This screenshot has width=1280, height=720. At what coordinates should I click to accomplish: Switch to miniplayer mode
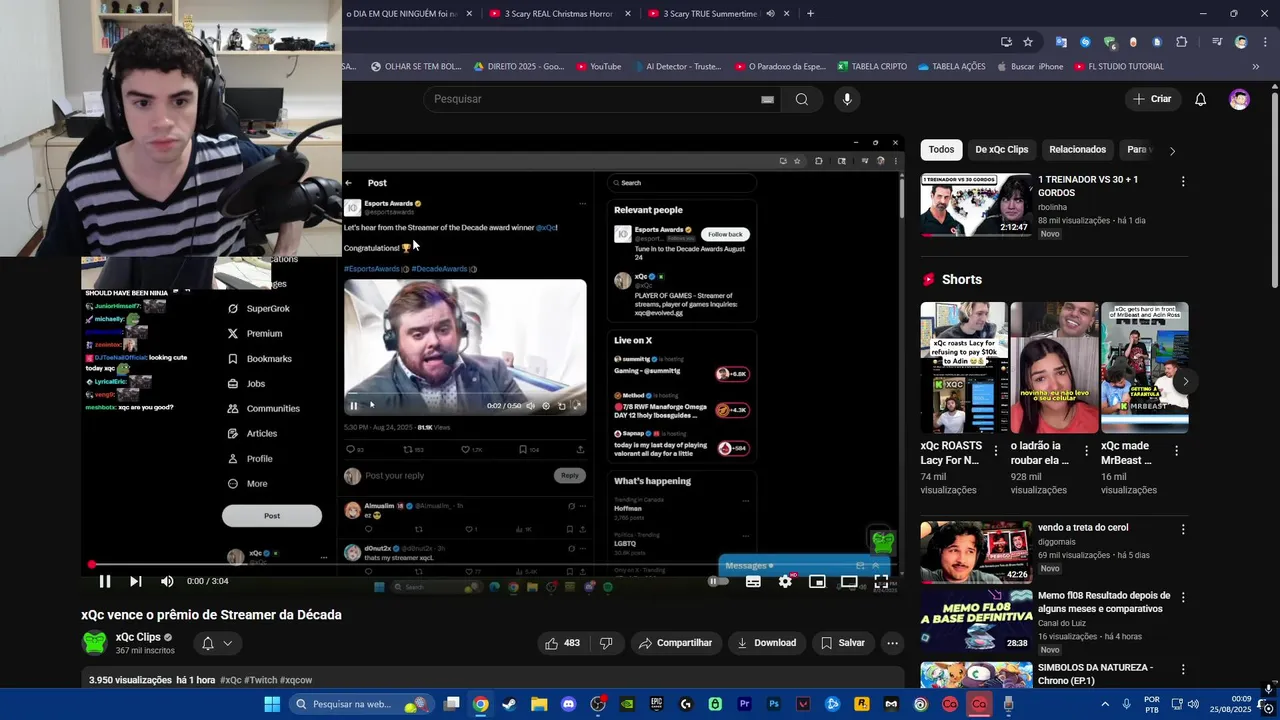coord(817,581)
